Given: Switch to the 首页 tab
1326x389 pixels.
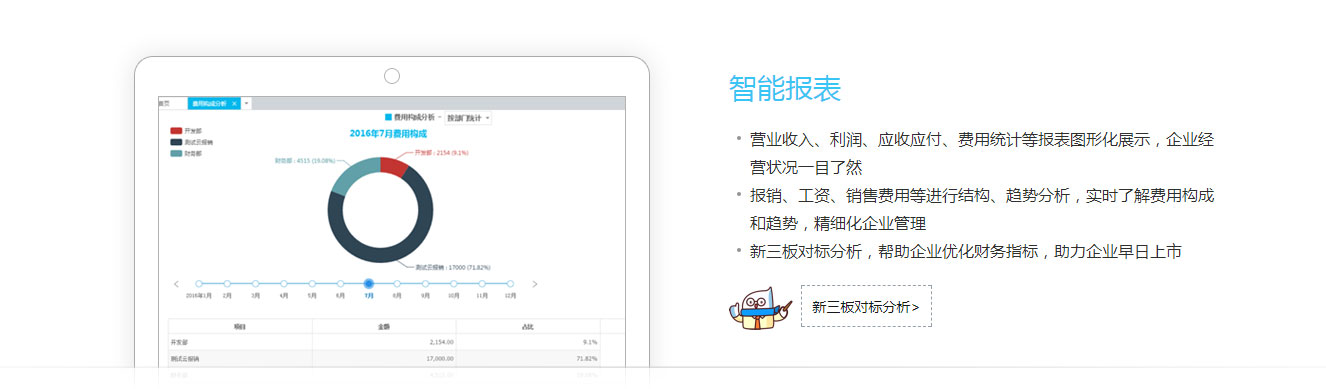Looking at the screenshot, I should point(164,103).
